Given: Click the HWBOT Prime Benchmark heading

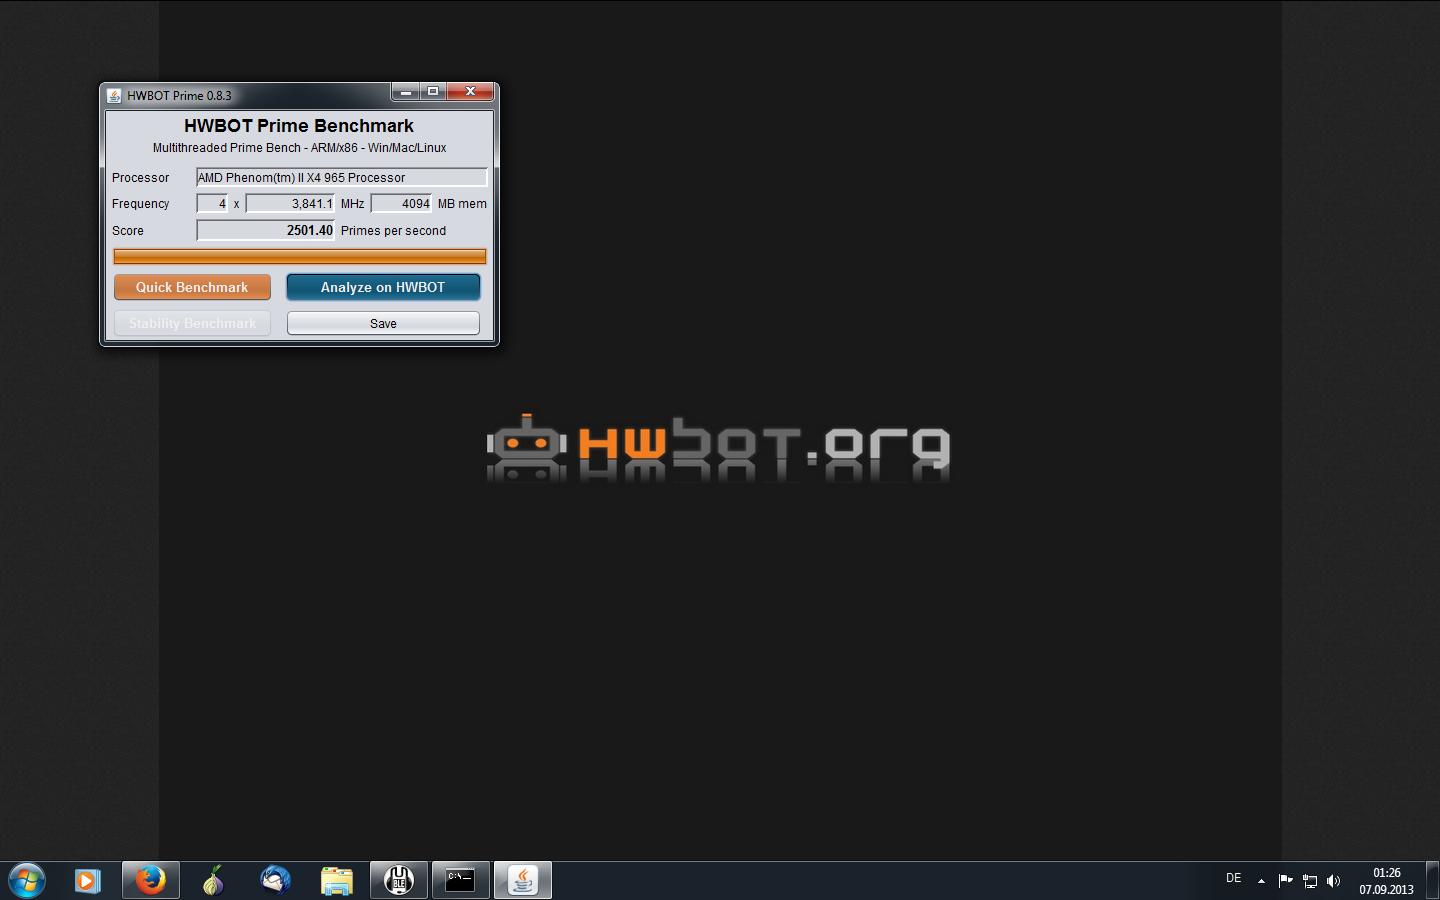Looking at the screenshot, I should click(299, 126).
